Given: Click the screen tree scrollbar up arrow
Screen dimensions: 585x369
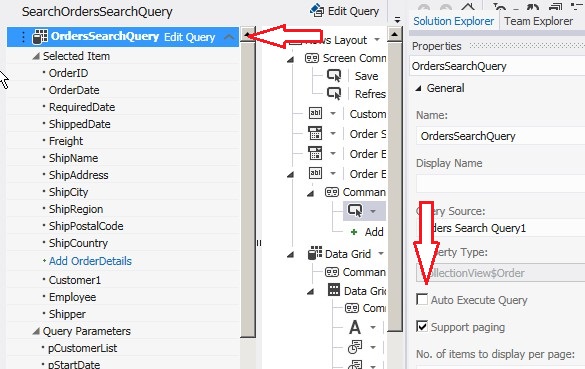Looking at the screenshot, I should pos(395,34).
